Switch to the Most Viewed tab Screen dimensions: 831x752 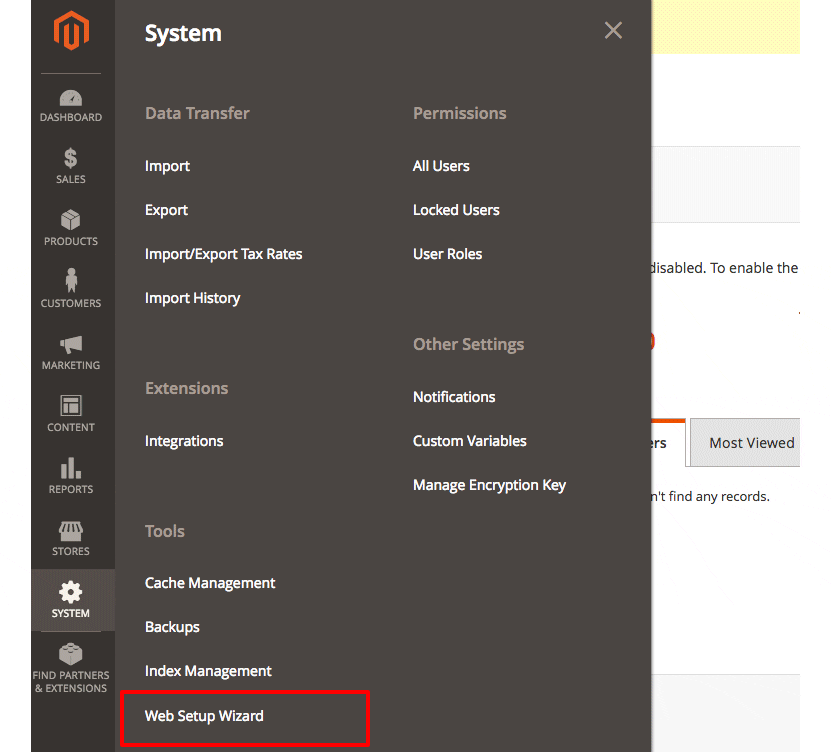click(x=746, y=443)
